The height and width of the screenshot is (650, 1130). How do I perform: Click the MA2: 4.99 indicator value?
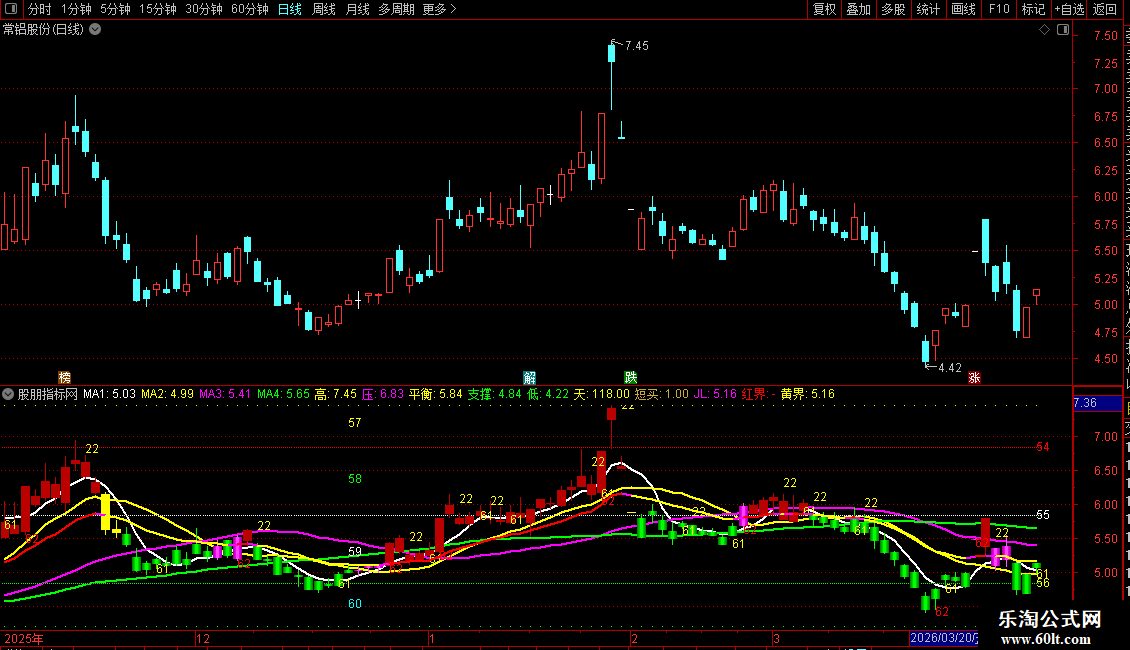point(167,394)
